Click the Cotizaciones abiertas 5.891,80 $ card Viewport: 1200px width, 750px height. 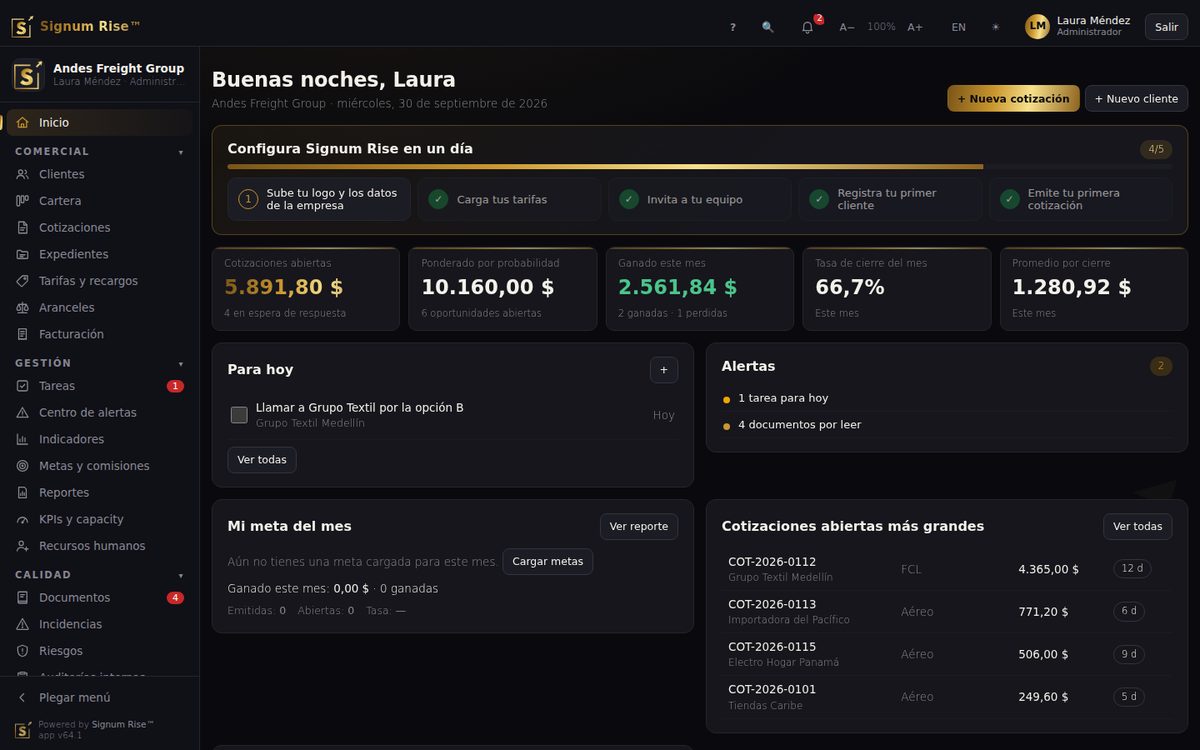pos(306,289)
